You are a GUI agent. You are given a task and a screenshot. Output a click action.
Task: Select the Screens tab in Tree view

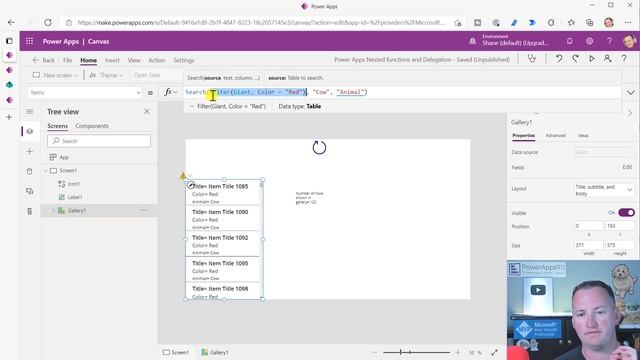click(58, 126)
